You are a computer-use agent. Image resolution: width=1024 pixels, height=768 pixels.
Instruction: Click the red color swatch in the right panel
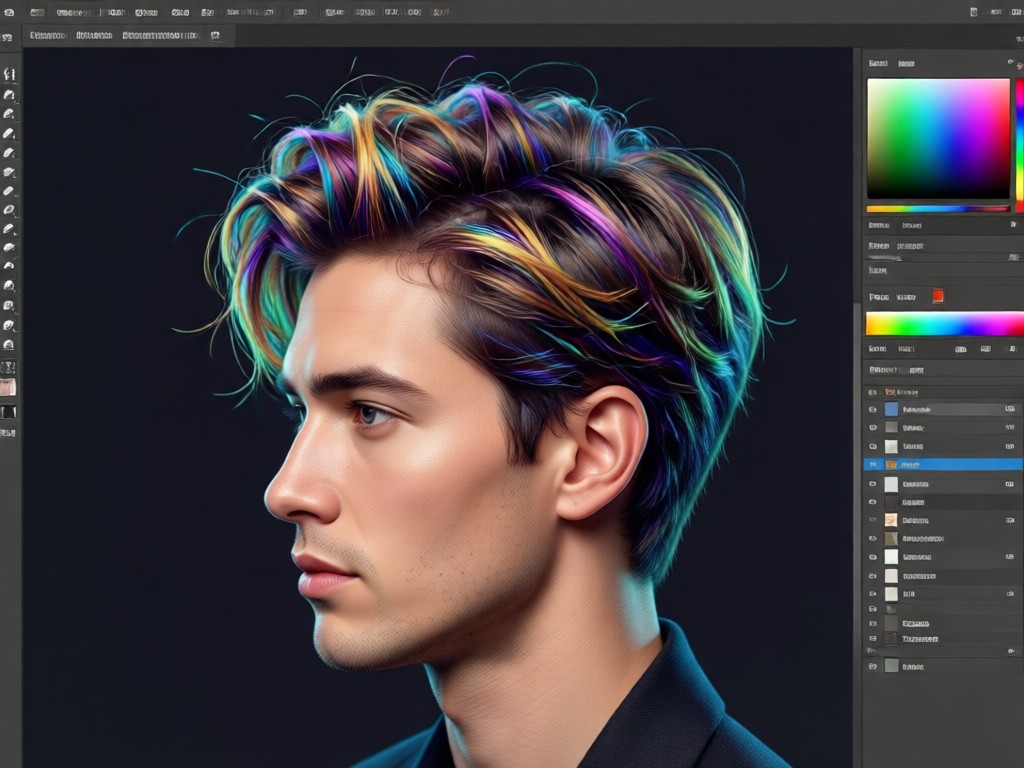[938, 296]
